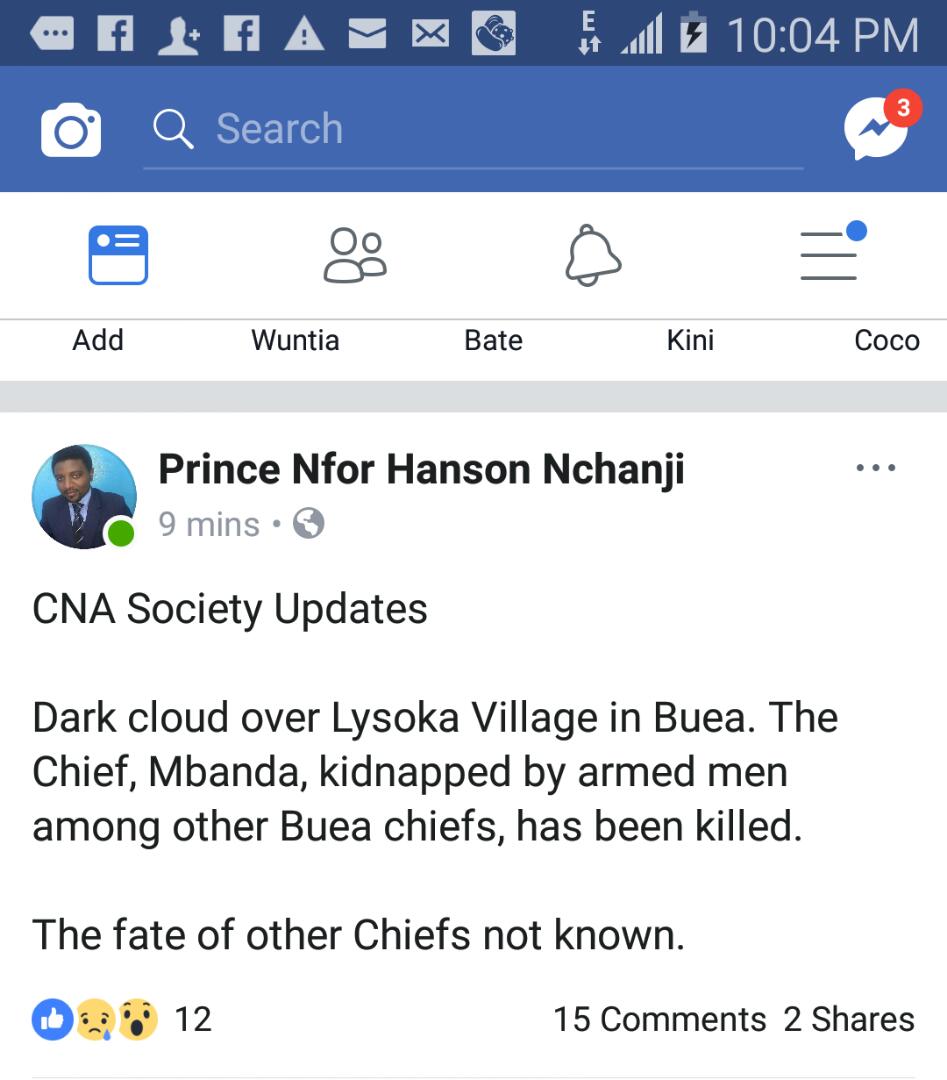Click the search magnifier icon
Viewport: 947px width, 1080px height.
(x=173, y=130)
